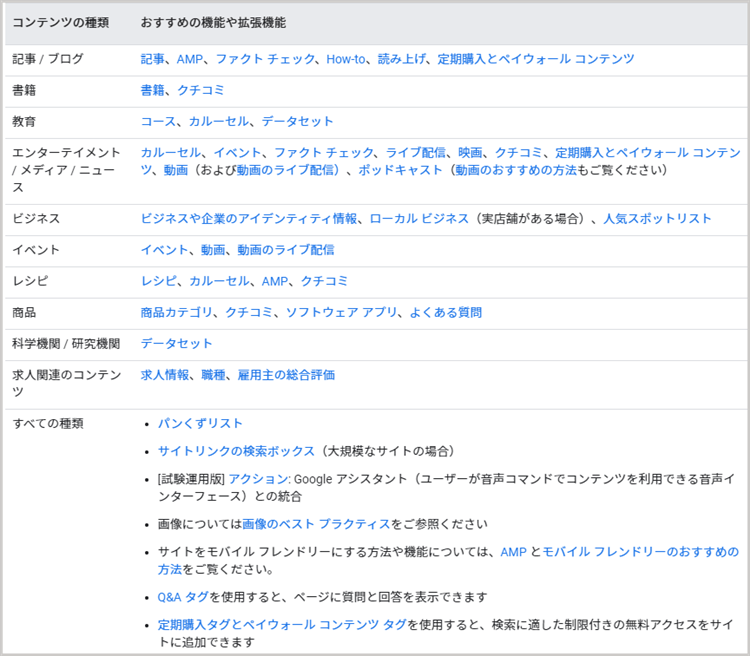Click the 書籍 link in the 書籍 row
The height and width of the screenshot is (656, 750).
click(152, 90)
